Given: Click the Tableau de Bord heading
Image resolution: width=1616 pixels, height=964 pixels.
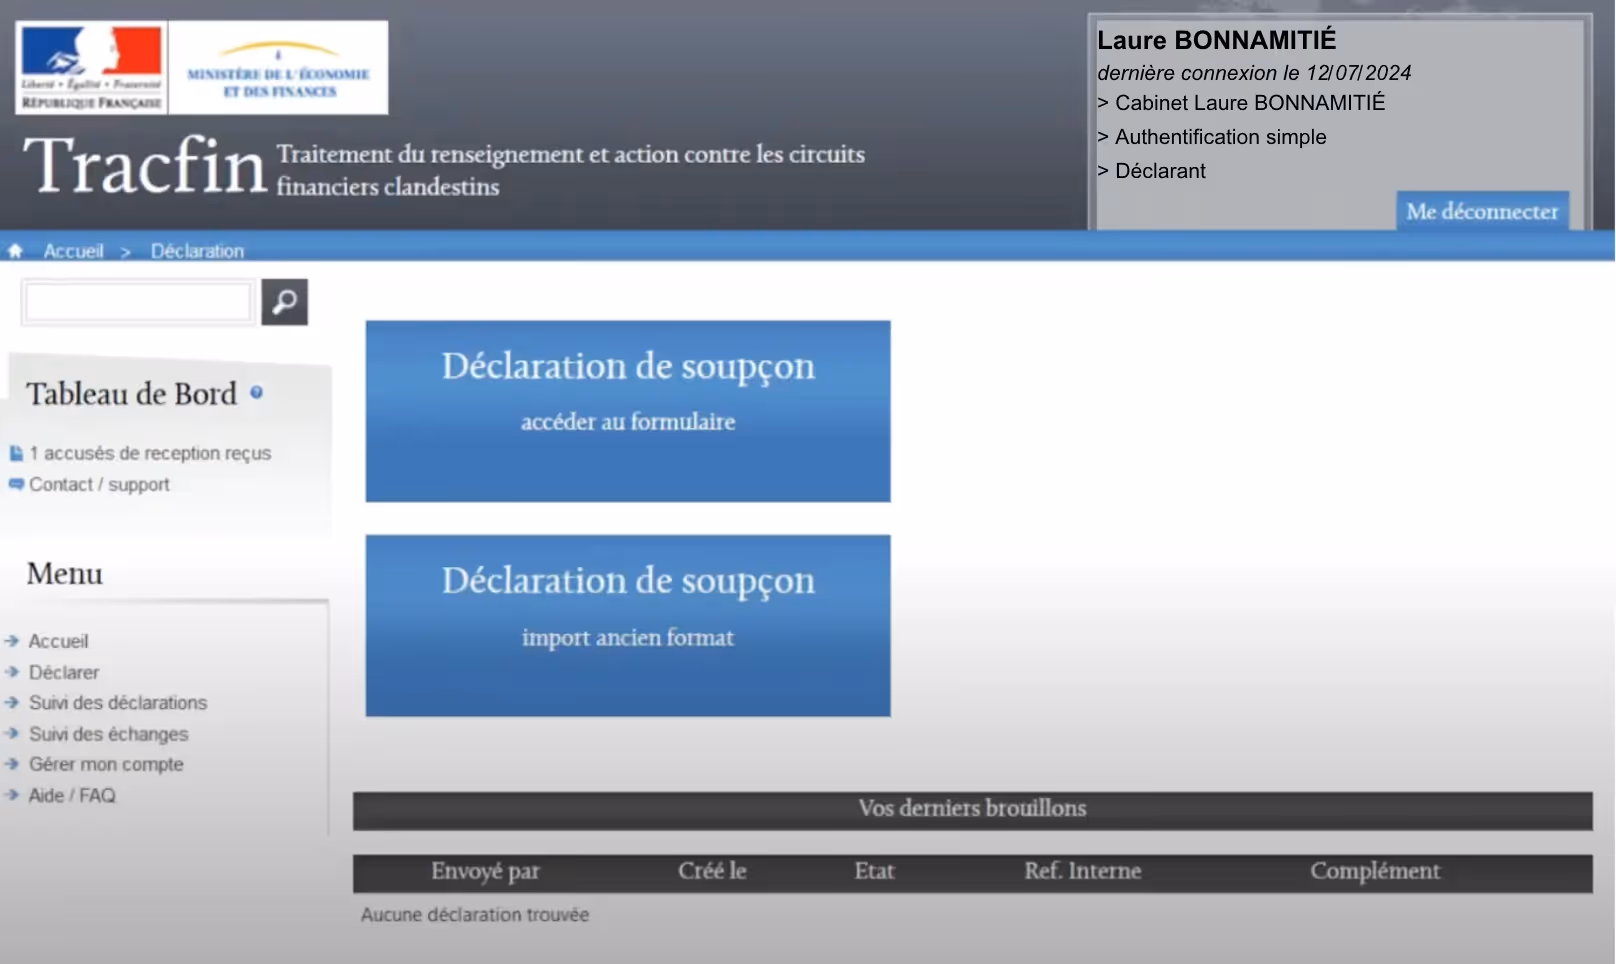Looking at the screenshot, I should click(x=132, y=394).
